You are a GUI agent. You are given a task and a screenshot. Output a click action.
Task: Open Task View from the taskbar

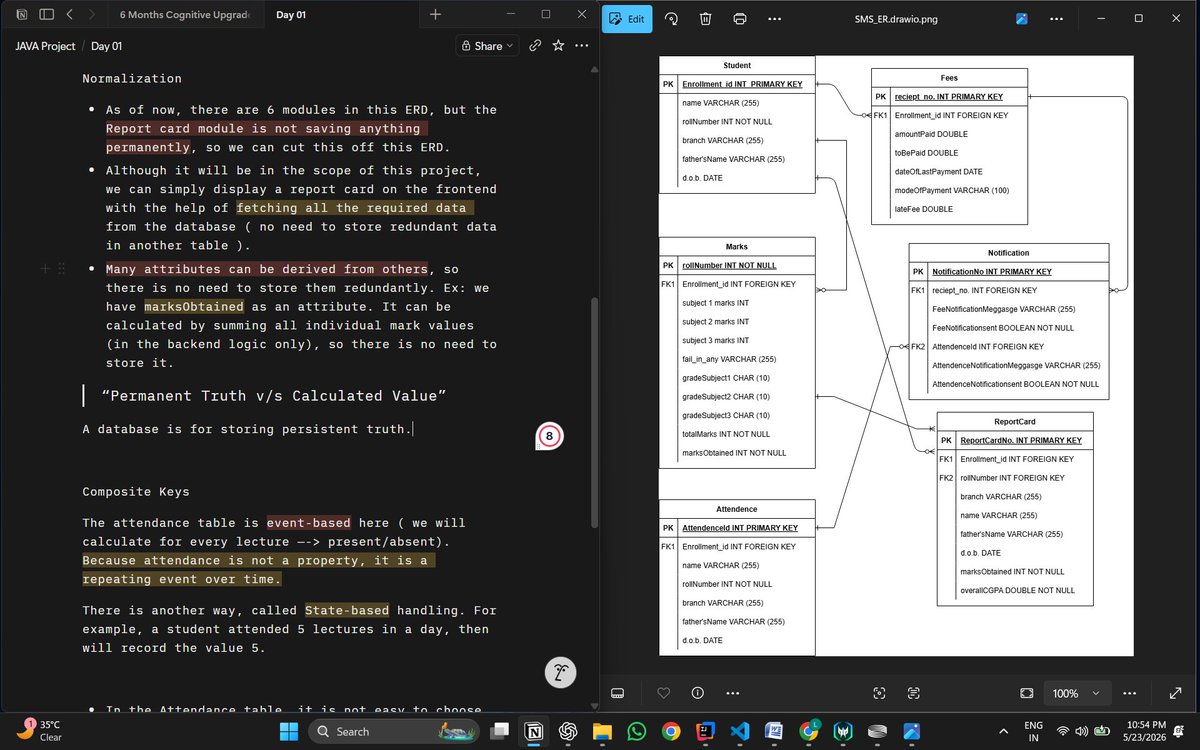click(501, 731)
